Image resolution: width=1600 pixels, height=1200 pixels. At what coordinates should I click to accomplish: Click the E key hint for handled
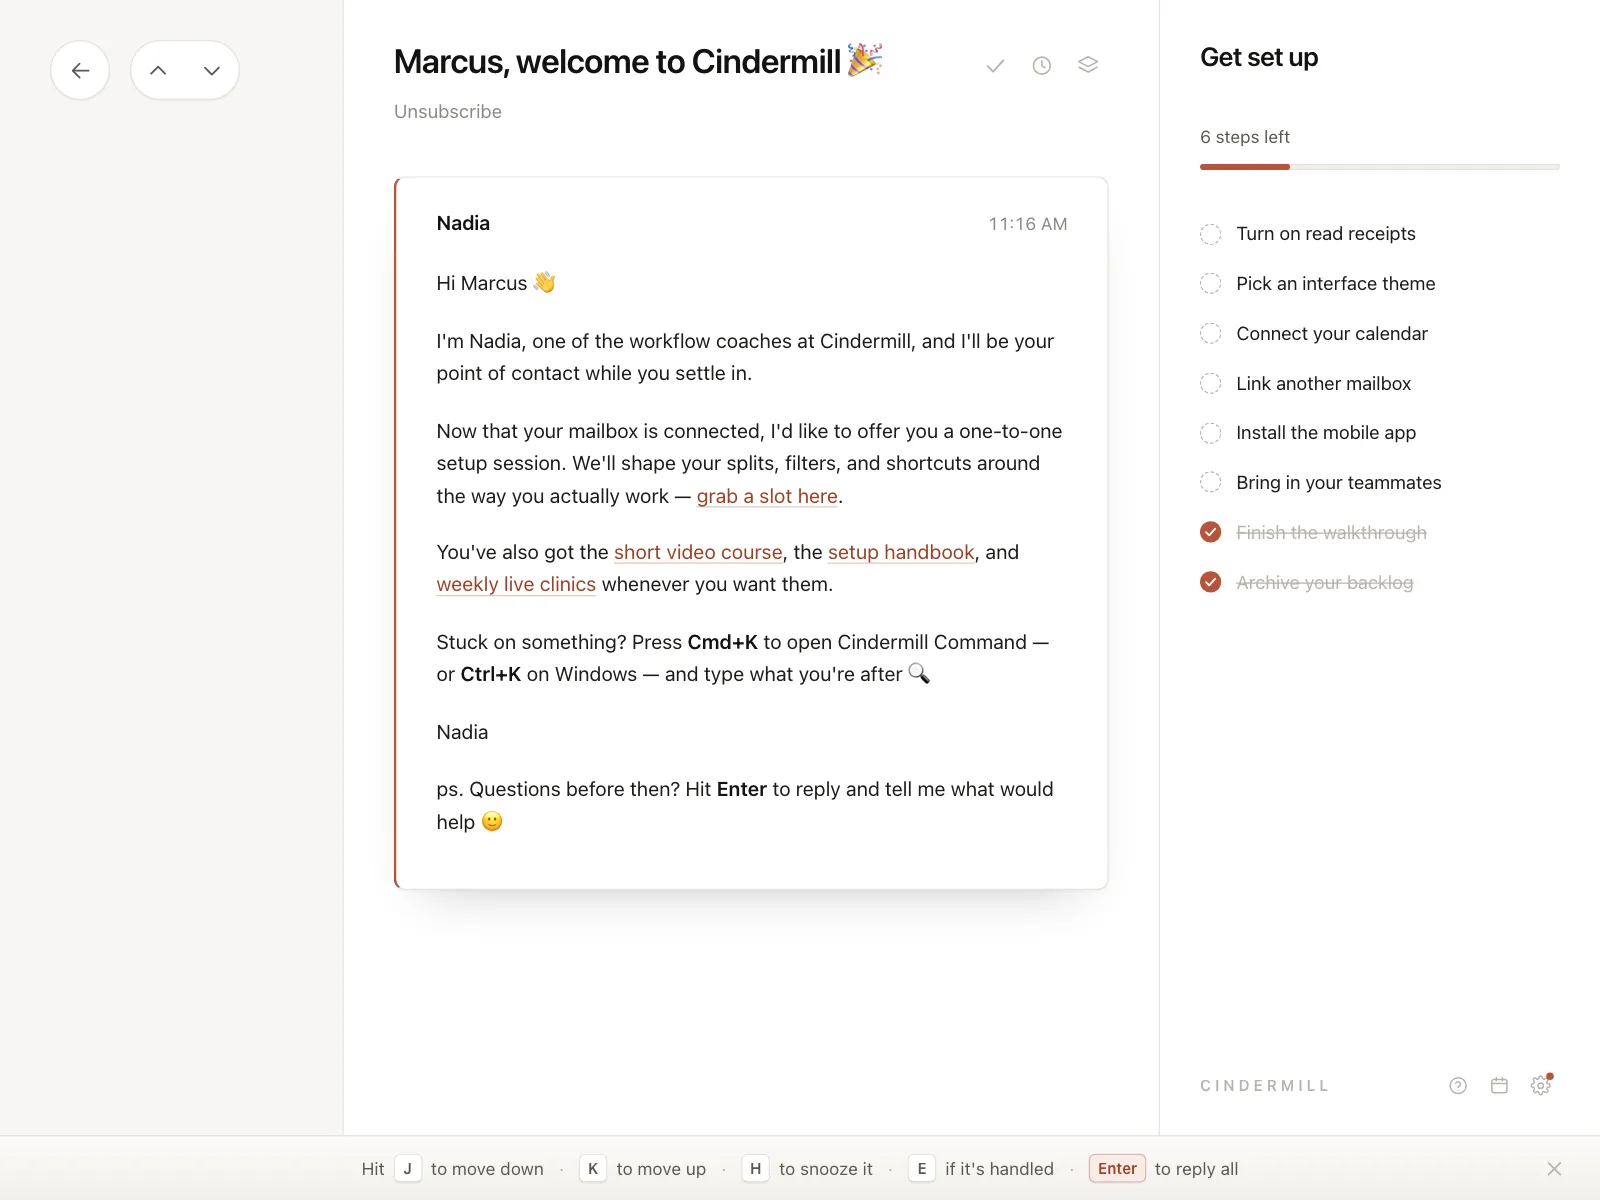point(922,1169)
